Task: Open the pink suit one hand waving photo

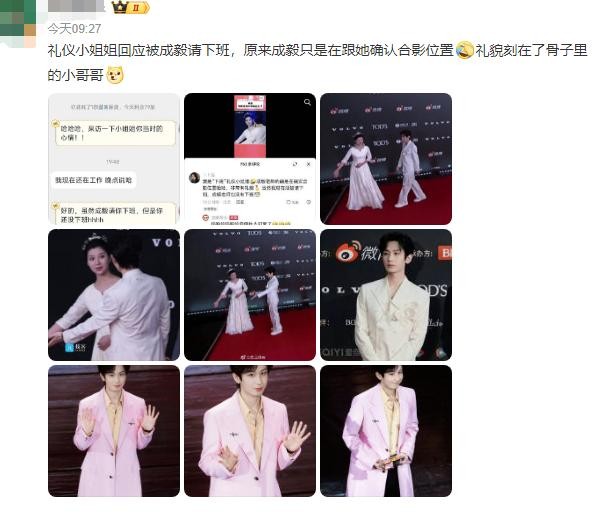Action: pos(250,431)
